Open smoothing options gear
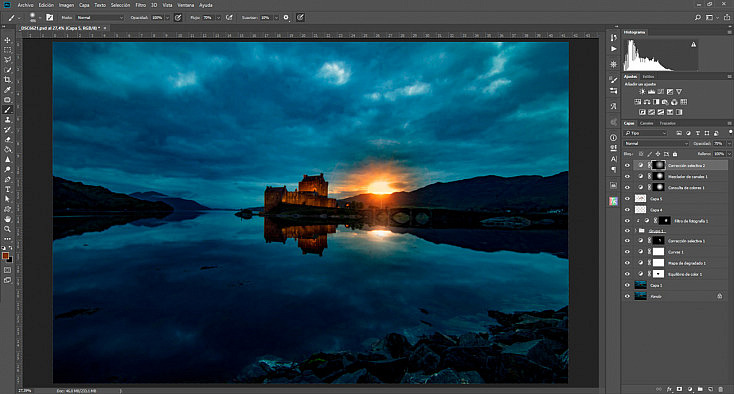The image size is (734, 394). (286, 18)
